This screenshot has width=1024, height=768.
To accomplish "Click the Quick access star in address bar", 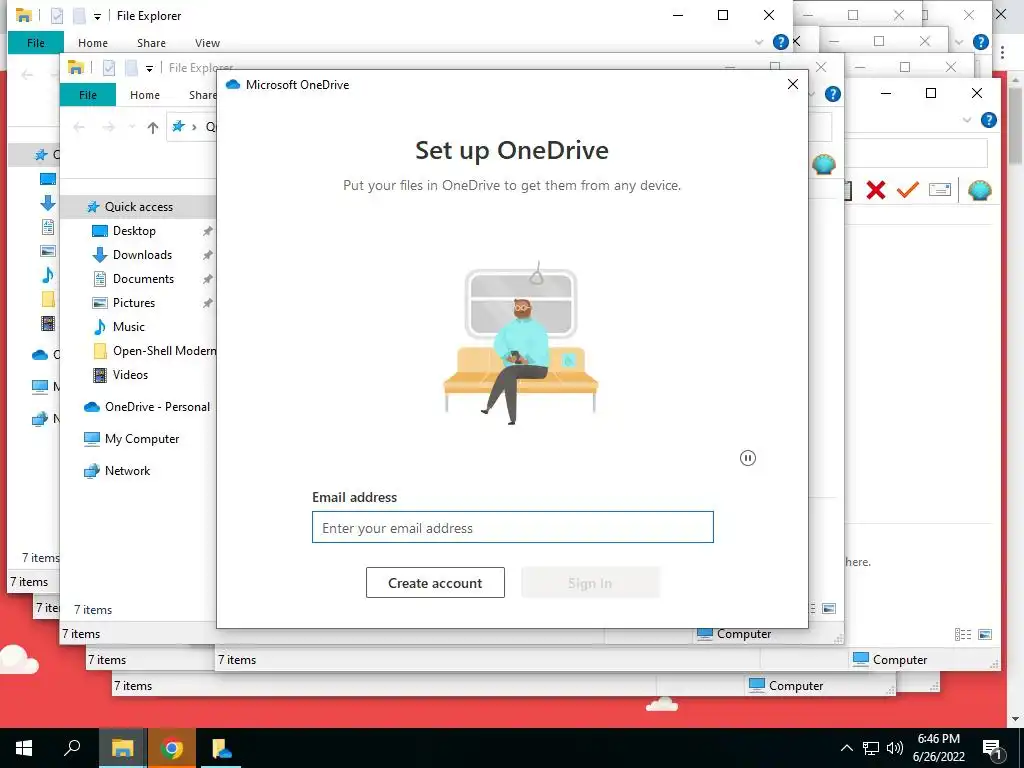I will (178, 127).
